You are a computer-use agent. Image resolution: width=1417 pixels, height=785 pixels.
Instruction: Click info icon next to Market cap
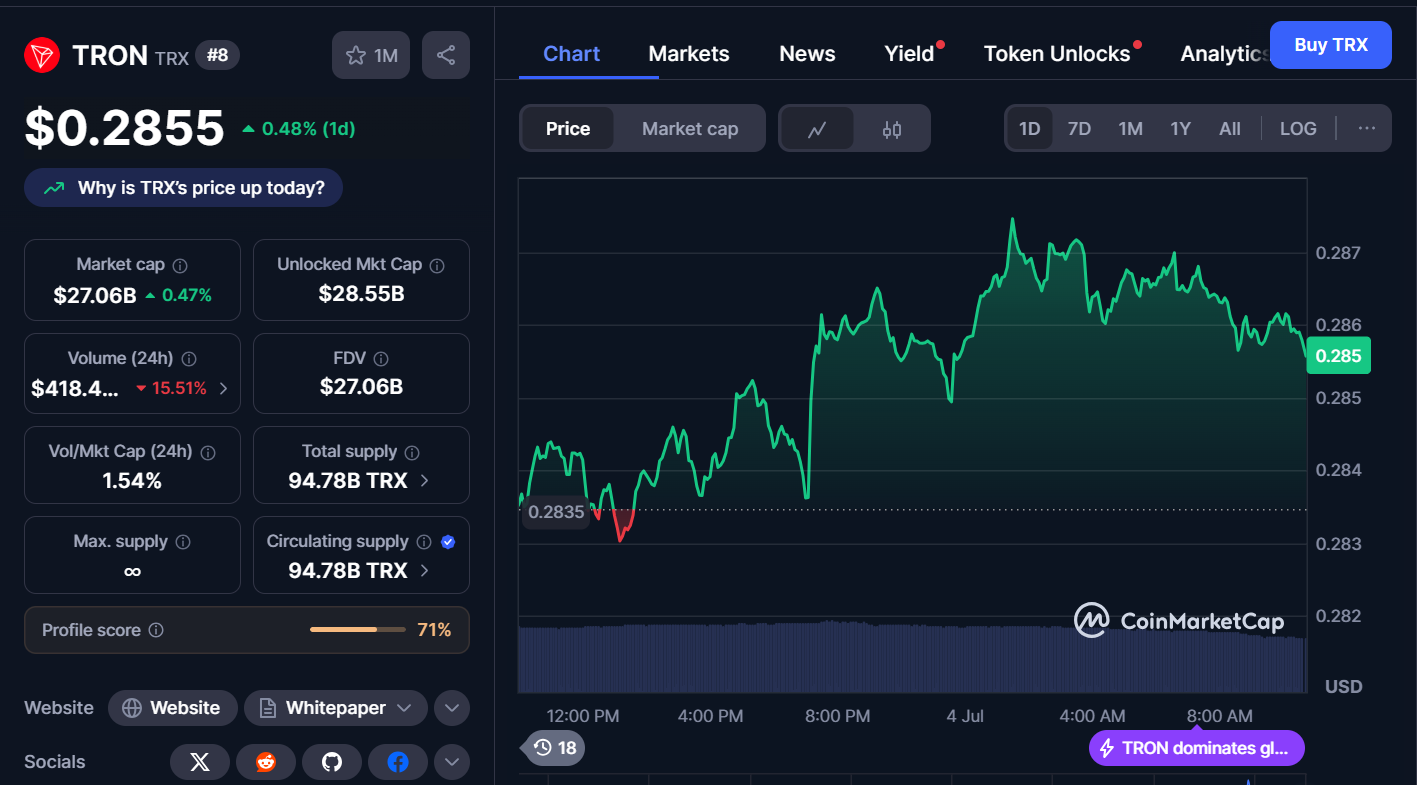pos(180,265)
